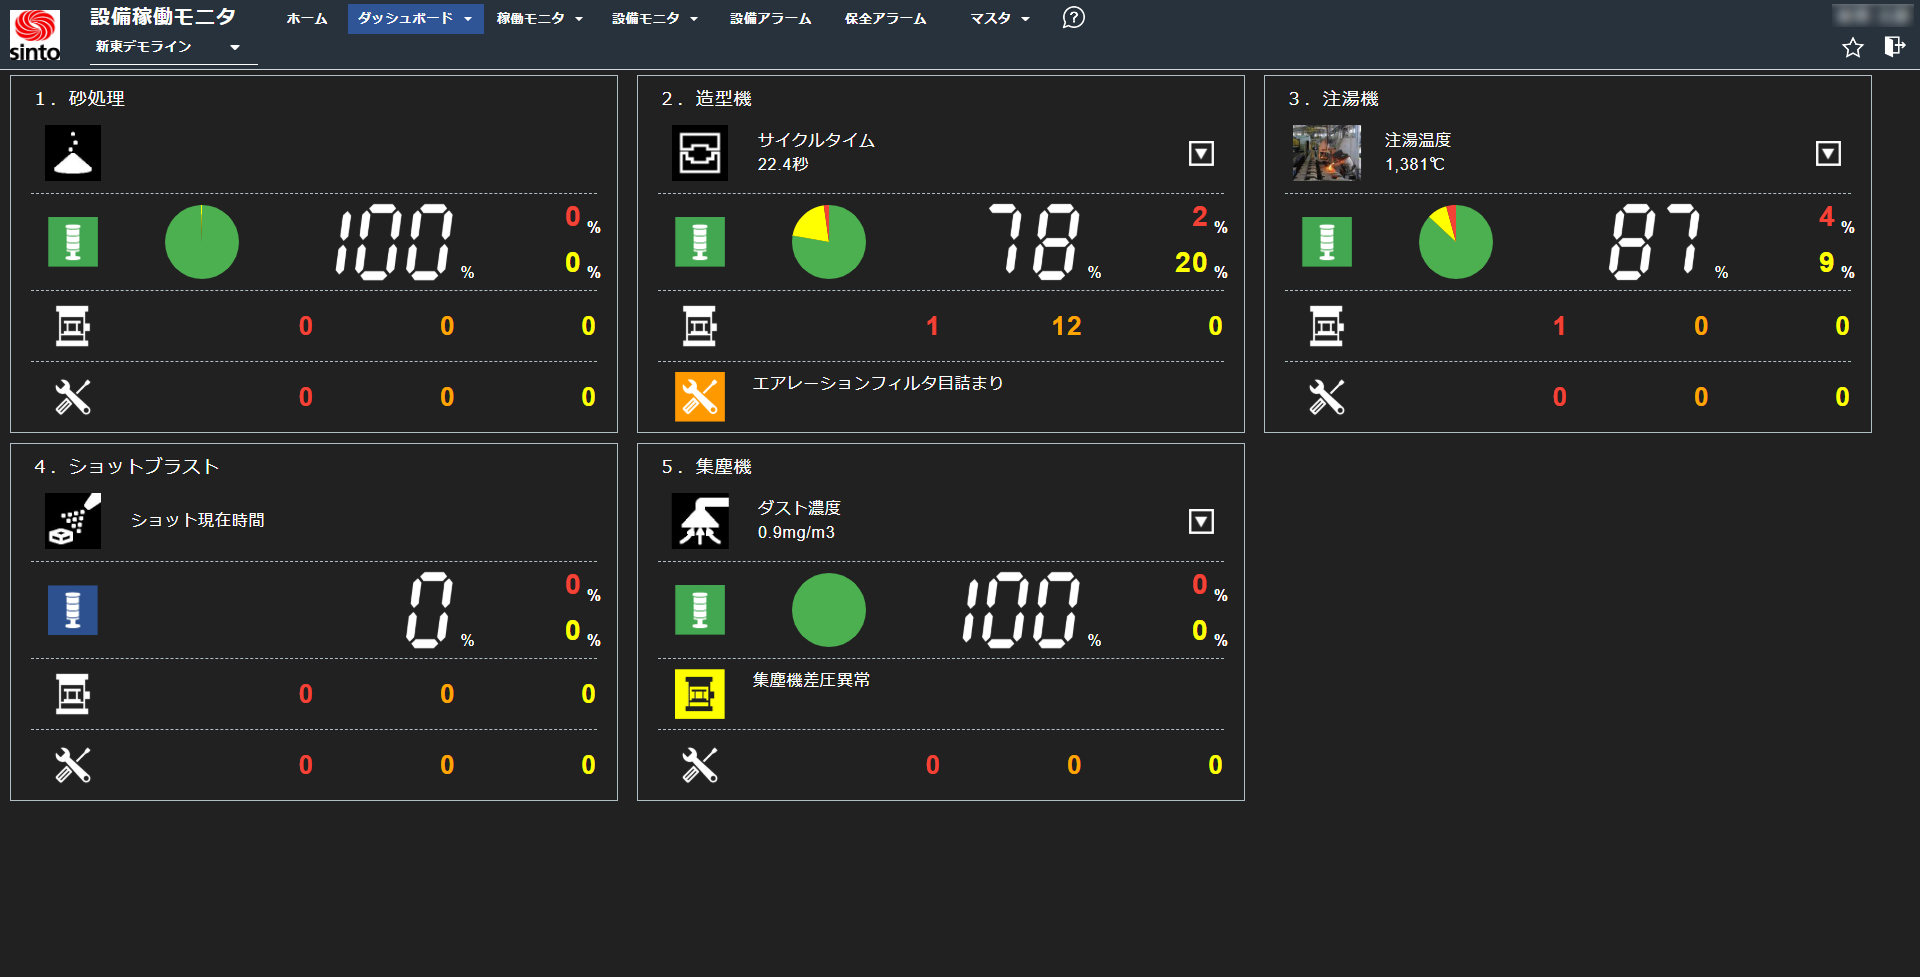Click the 注湯機 operation rate pie chart

[1456, 242]
